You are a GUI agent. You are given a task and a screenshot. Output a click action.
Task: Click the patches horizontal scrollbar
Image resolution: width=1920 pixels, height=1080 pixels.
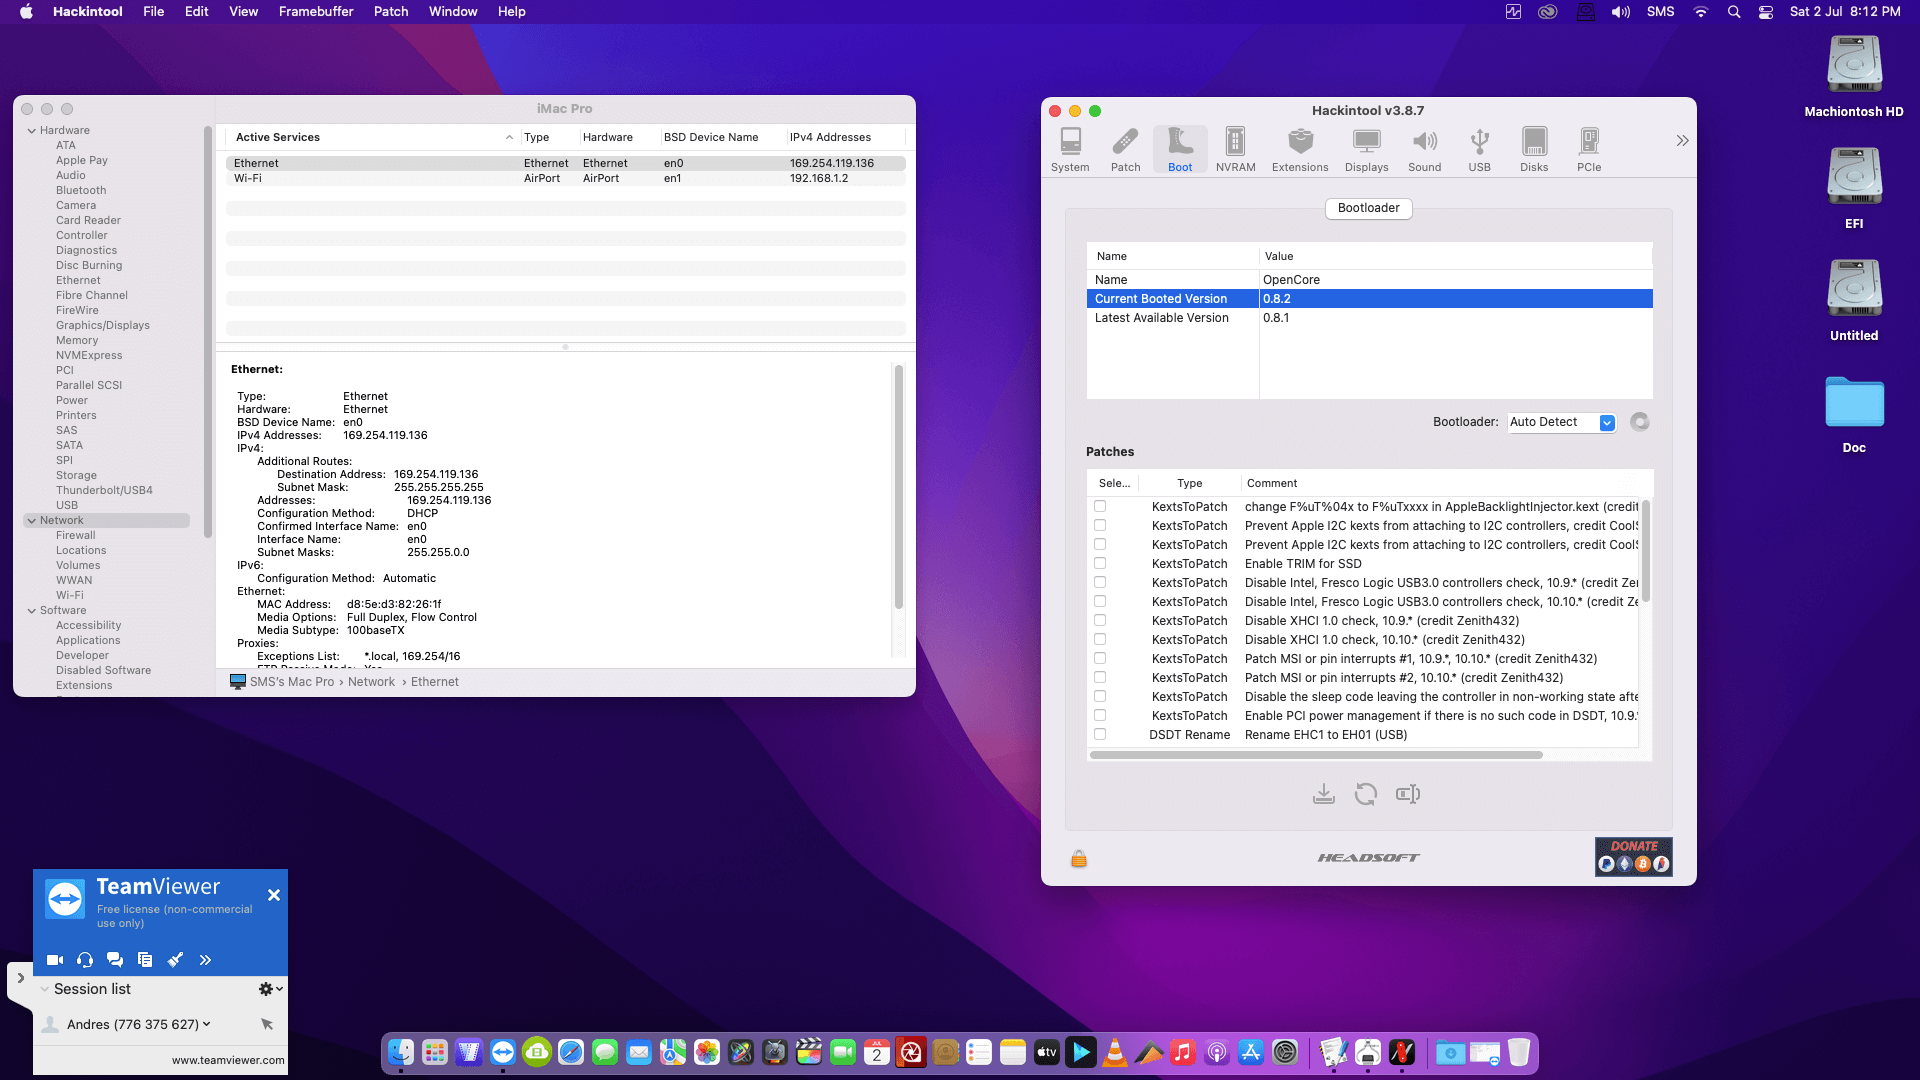[x=1316, y=755]
